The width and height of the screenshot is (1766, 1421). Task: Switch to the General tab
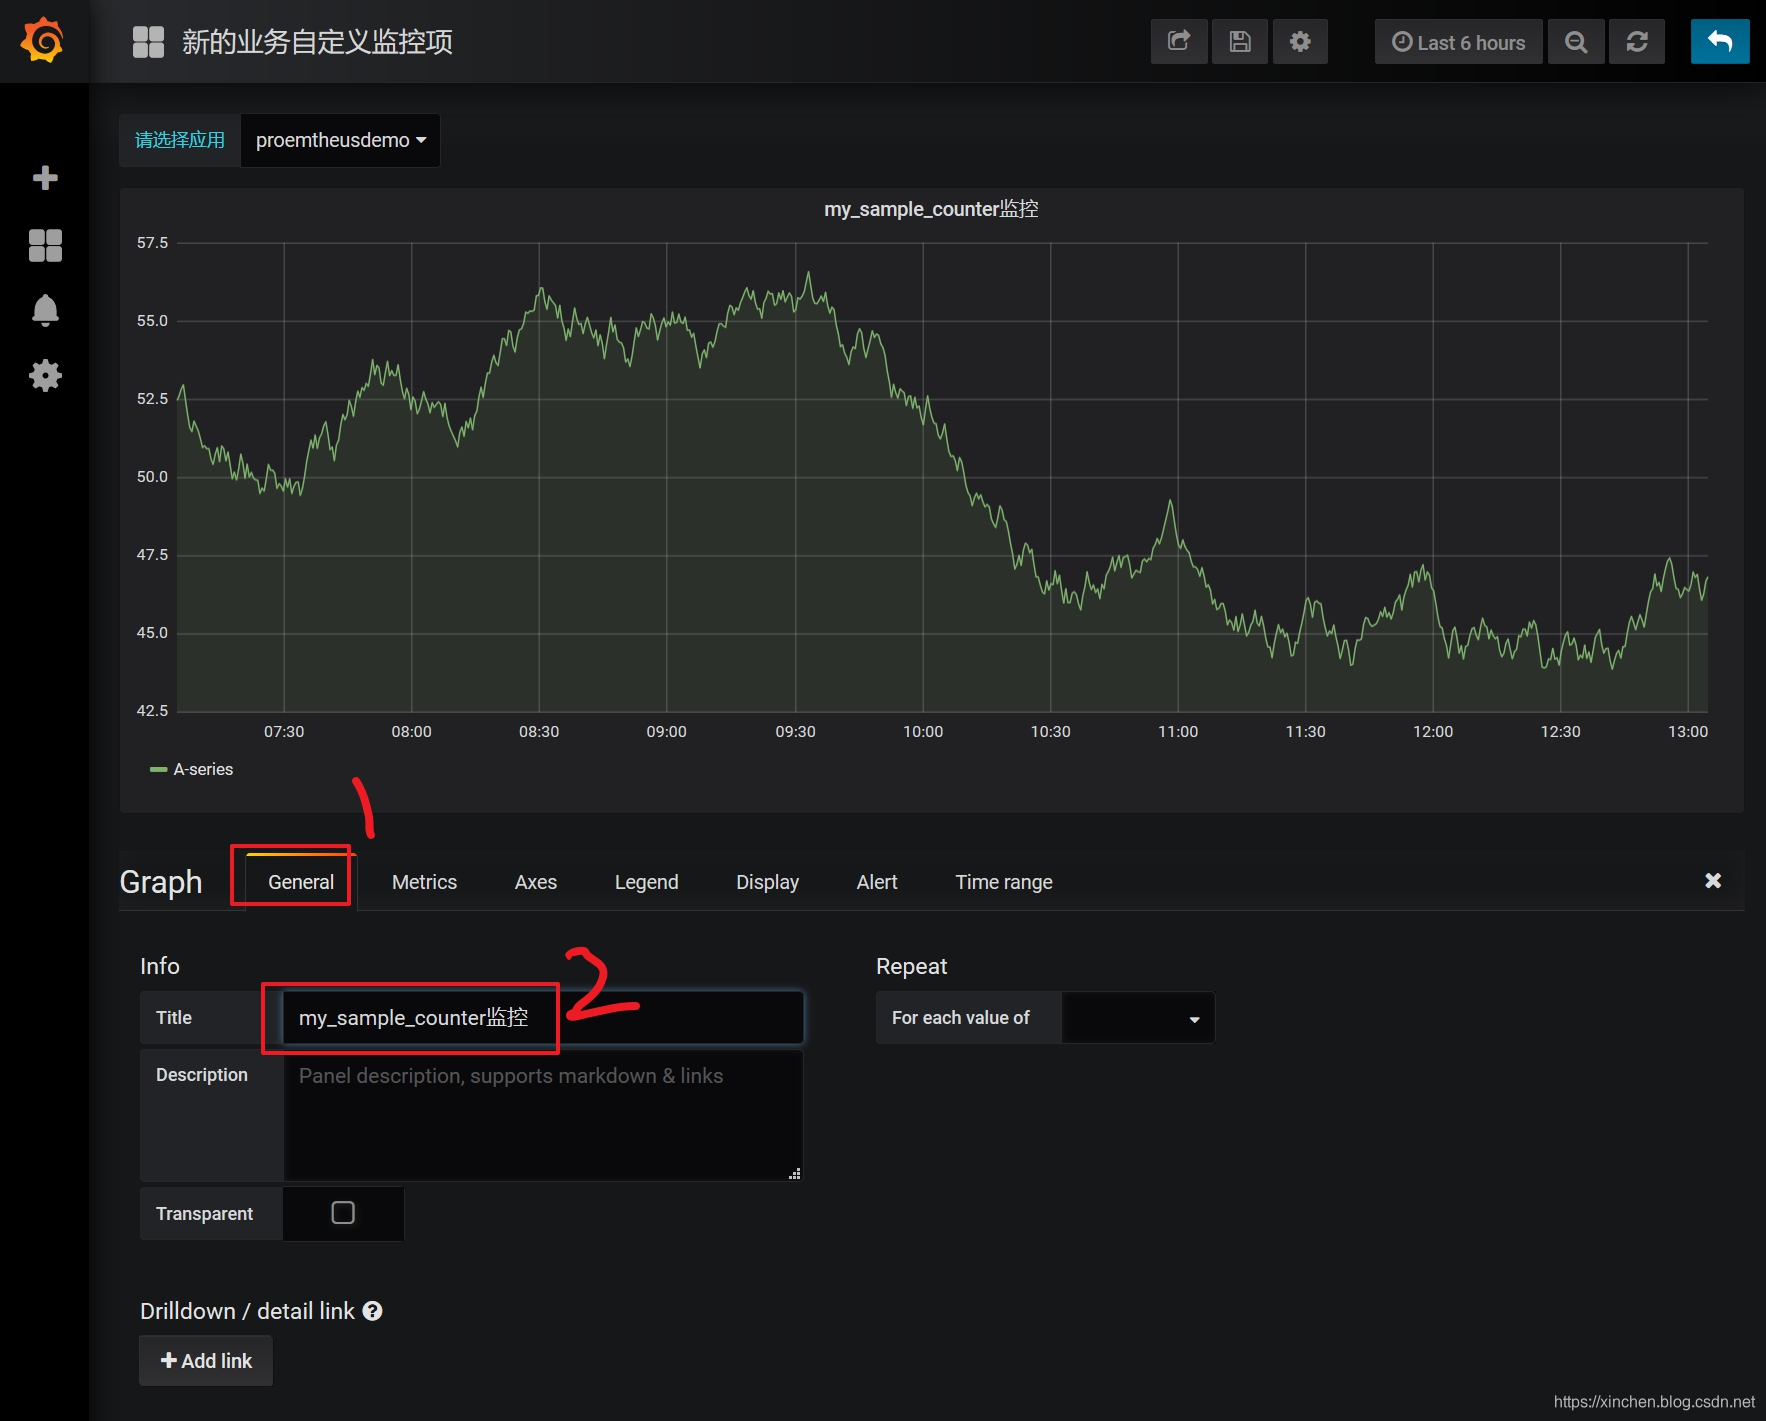(301, 882)
